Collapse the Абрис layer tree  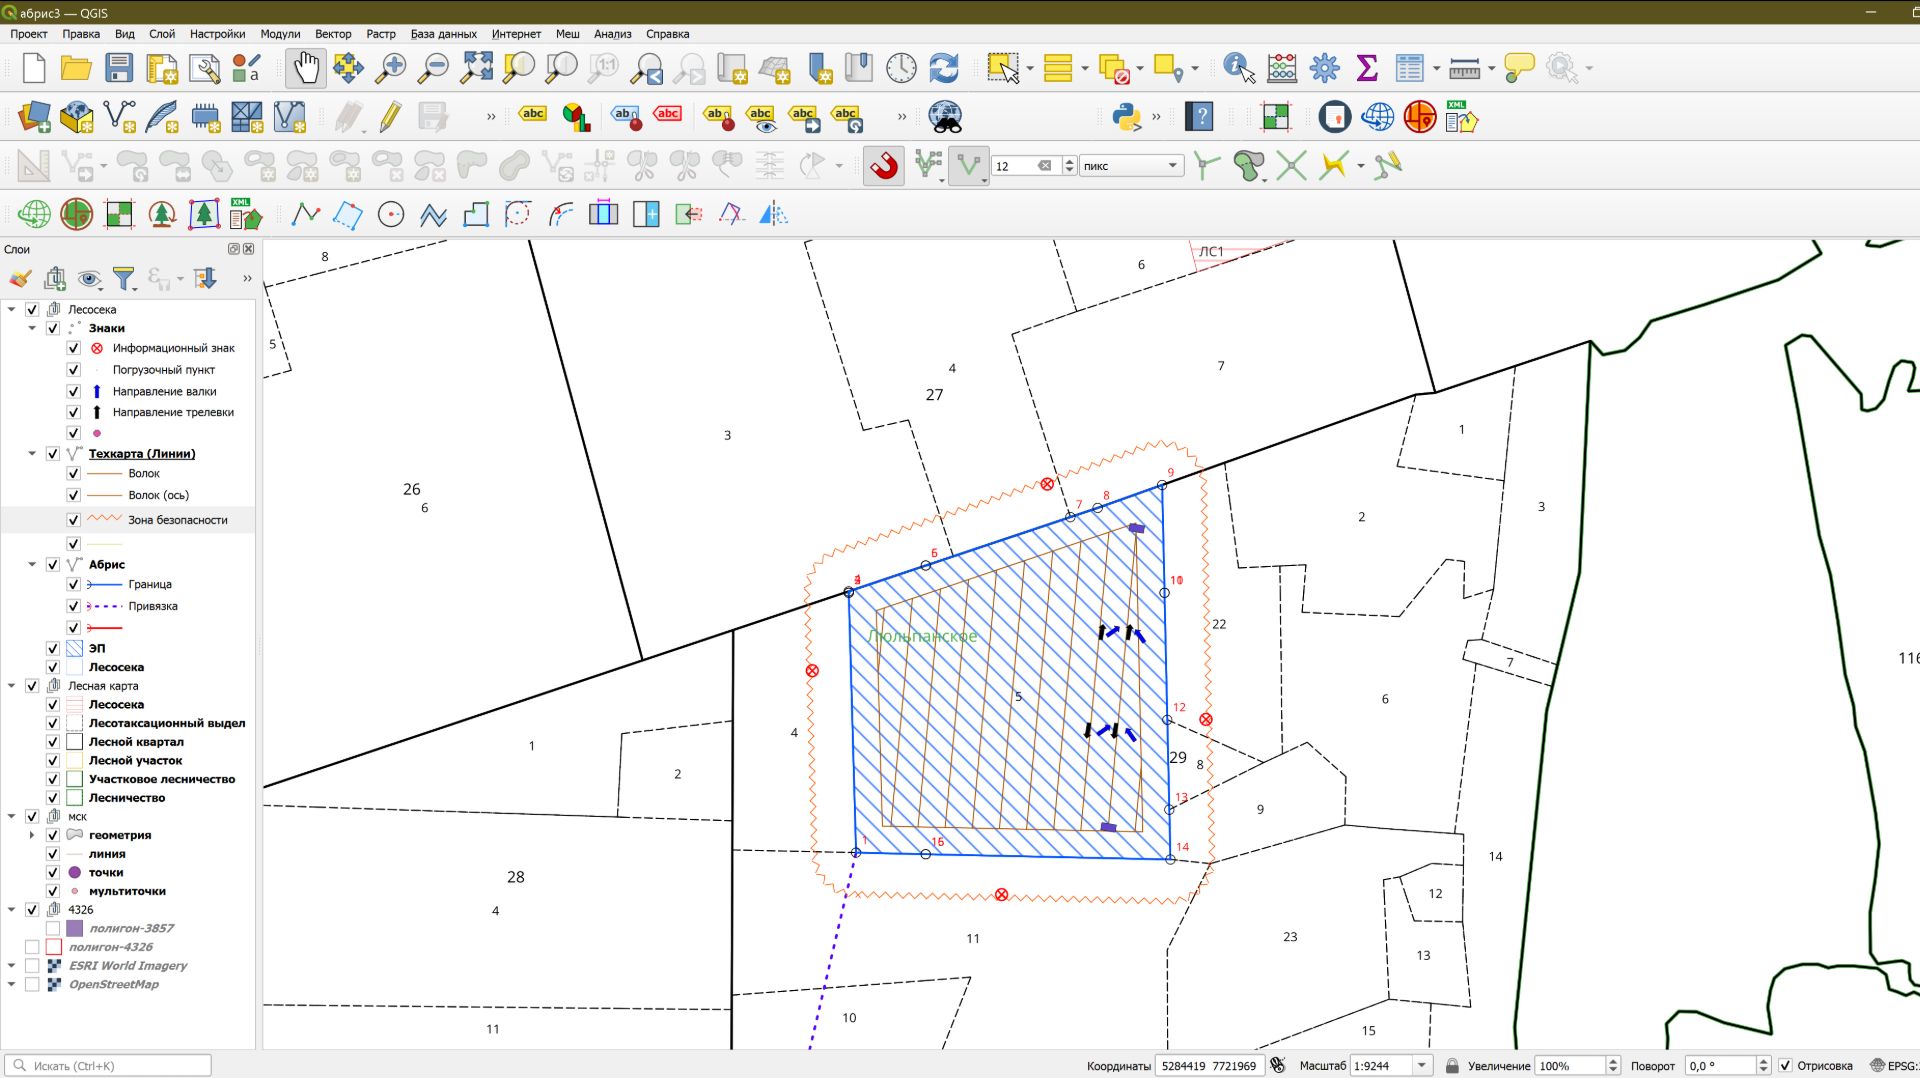pos(32,564)
